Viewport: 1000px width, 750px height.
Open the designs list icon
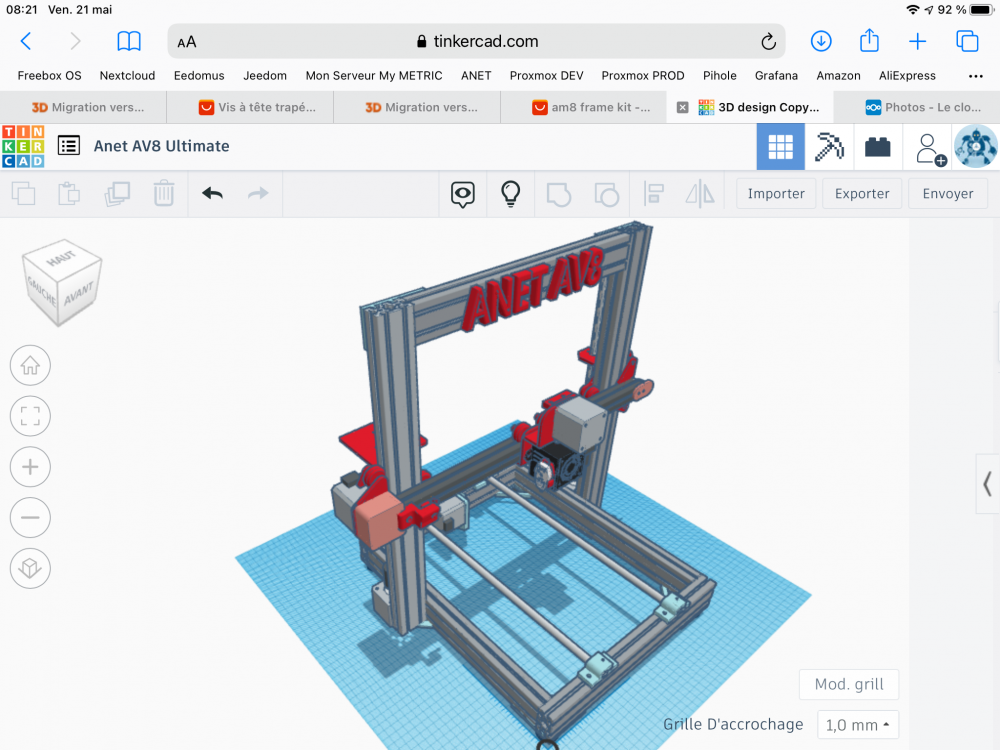click(69, 146)
